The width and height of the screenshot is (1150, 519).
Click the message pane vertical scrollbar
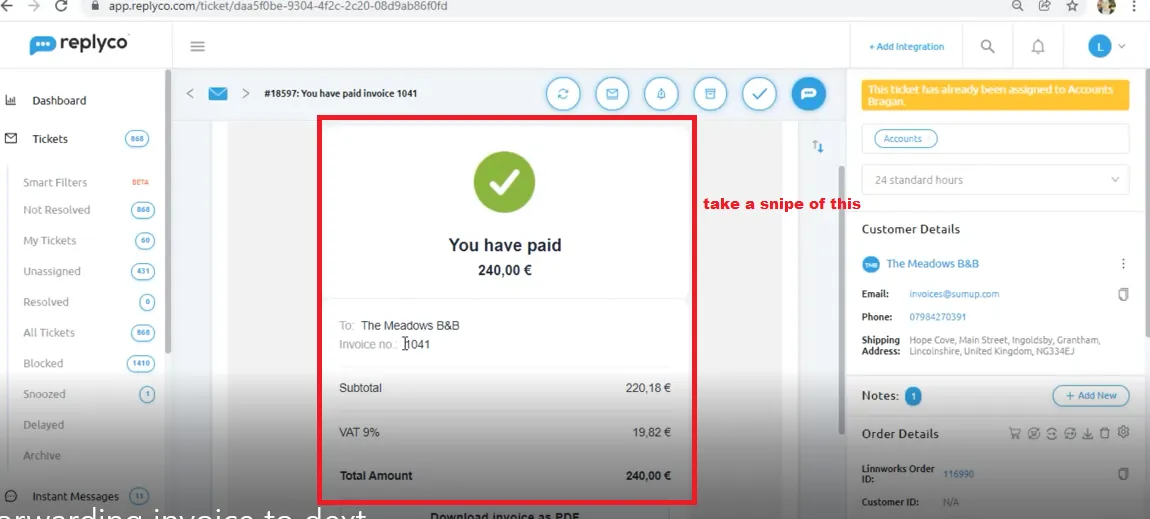coord(842,298)
